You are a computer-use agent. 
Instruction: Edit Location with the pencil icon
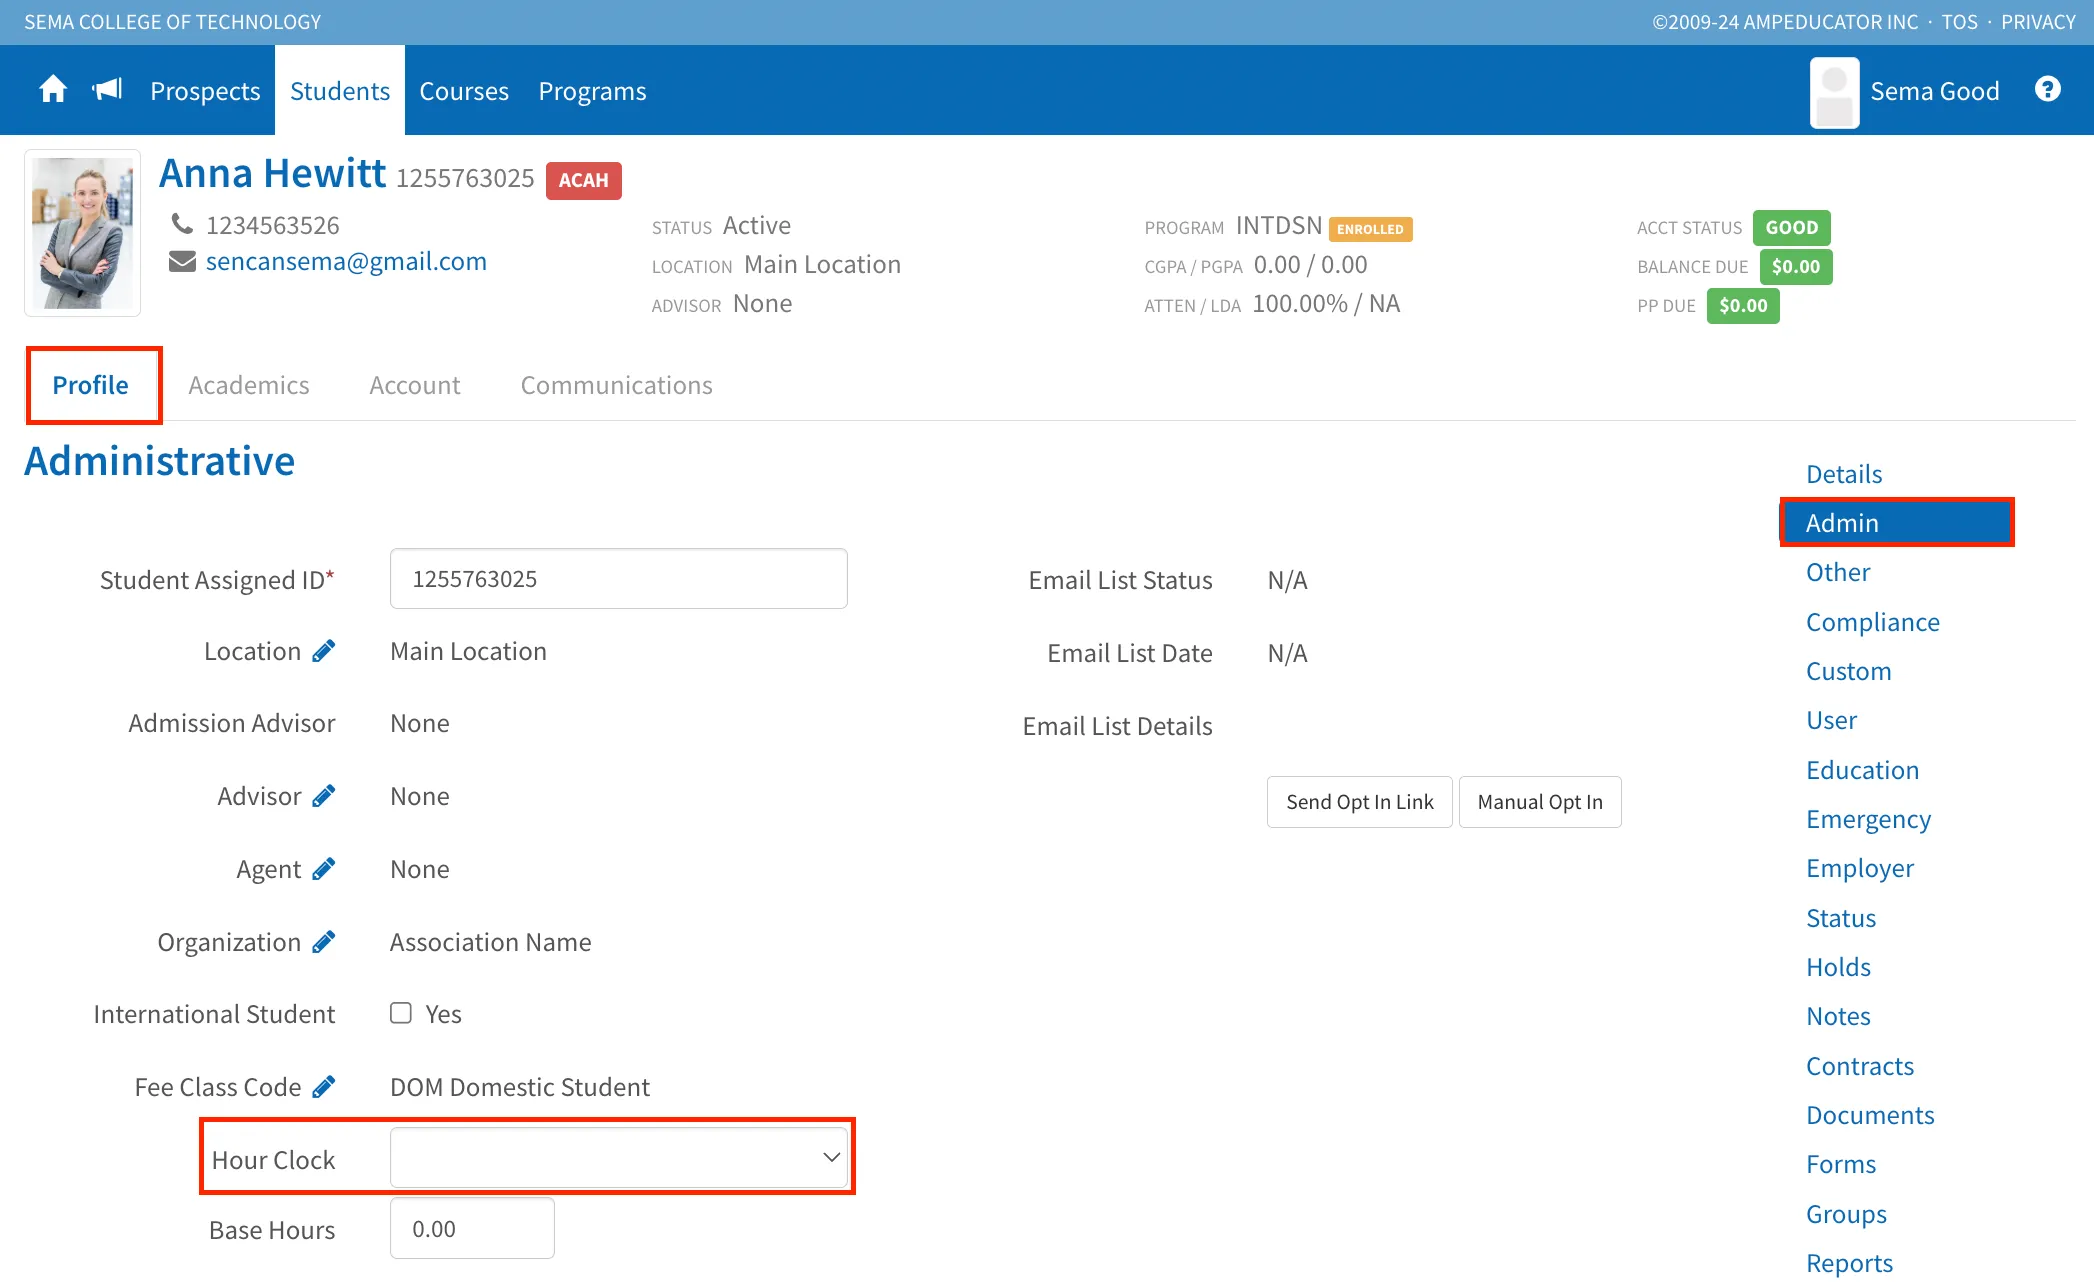(x=323, y=651)
